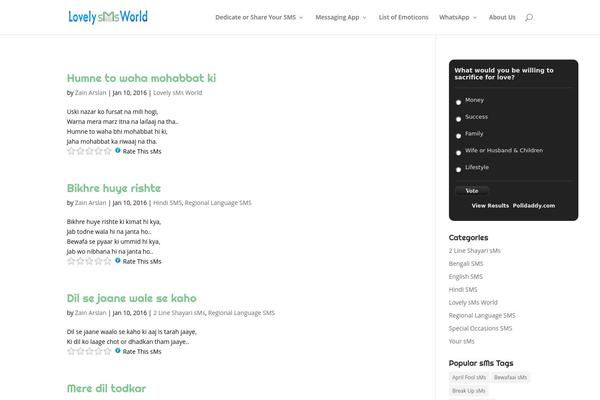
Task: Open 2 Line Shayari sMs under Dil se post
Action: pos(179,313)
